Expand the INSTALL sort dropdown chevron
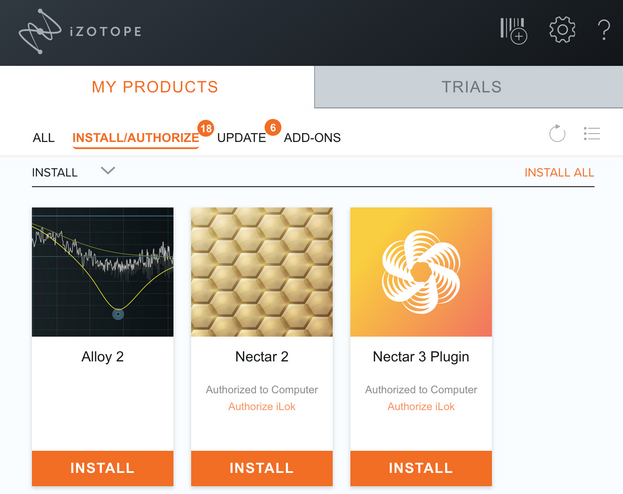The width and height of the screenshot is (623, 494). [x=108, y=171]
